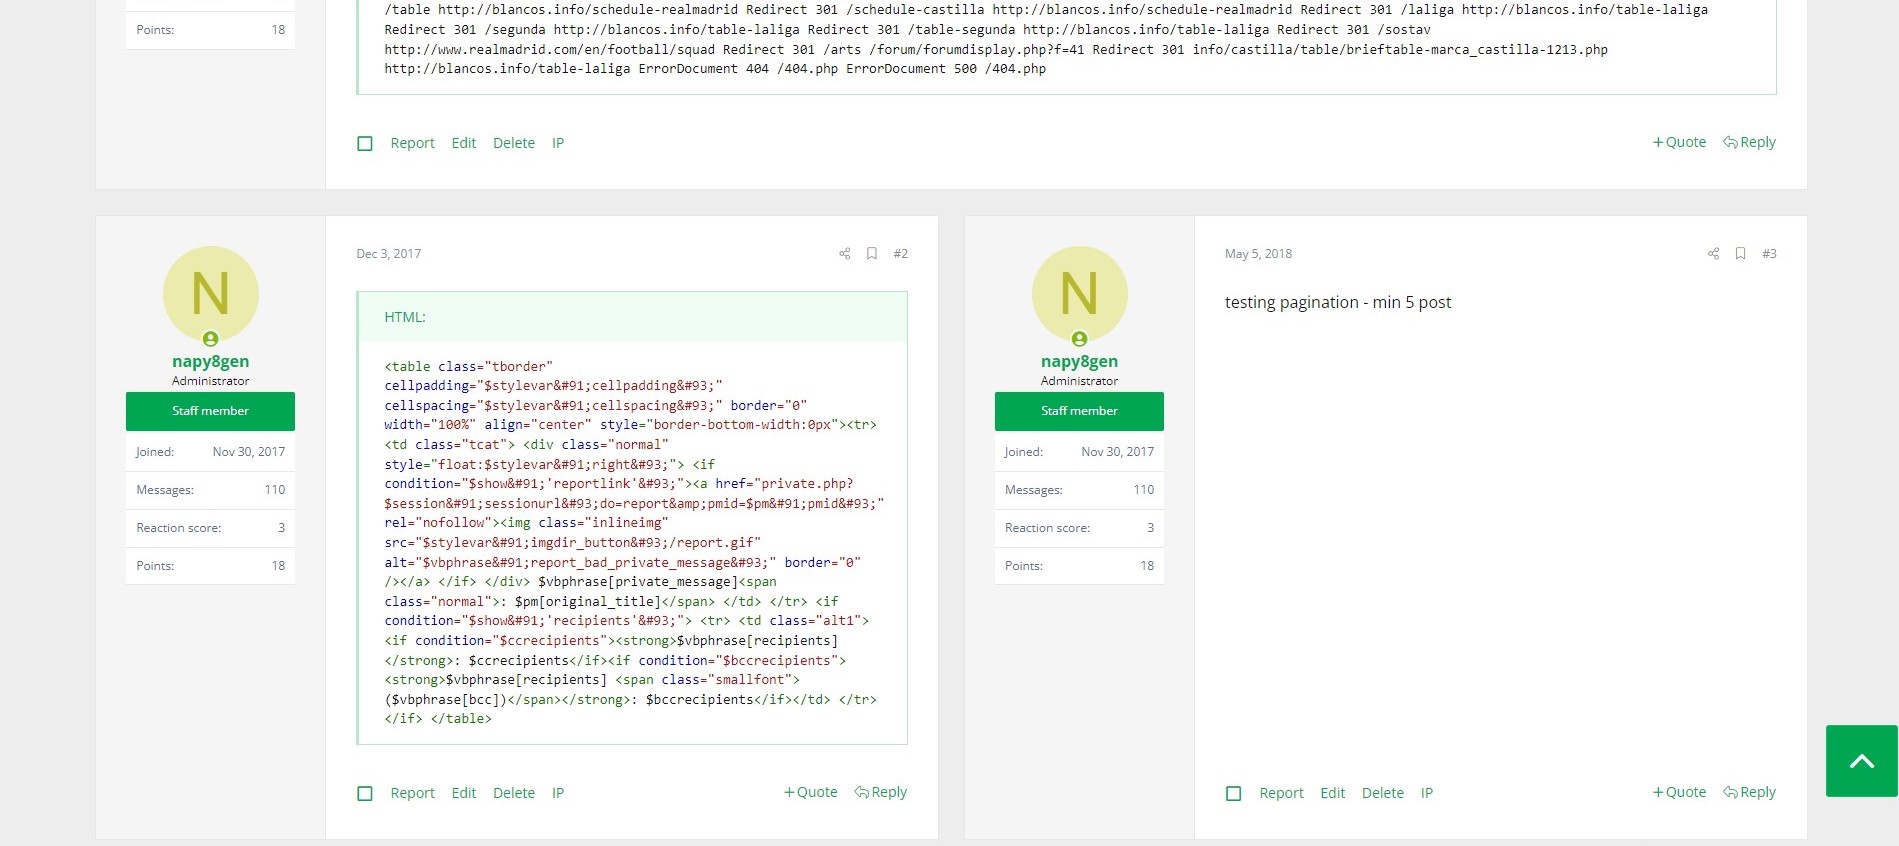Report post #3
The height and width of the screenshot is (846, 1899).
pos(1281,793)
